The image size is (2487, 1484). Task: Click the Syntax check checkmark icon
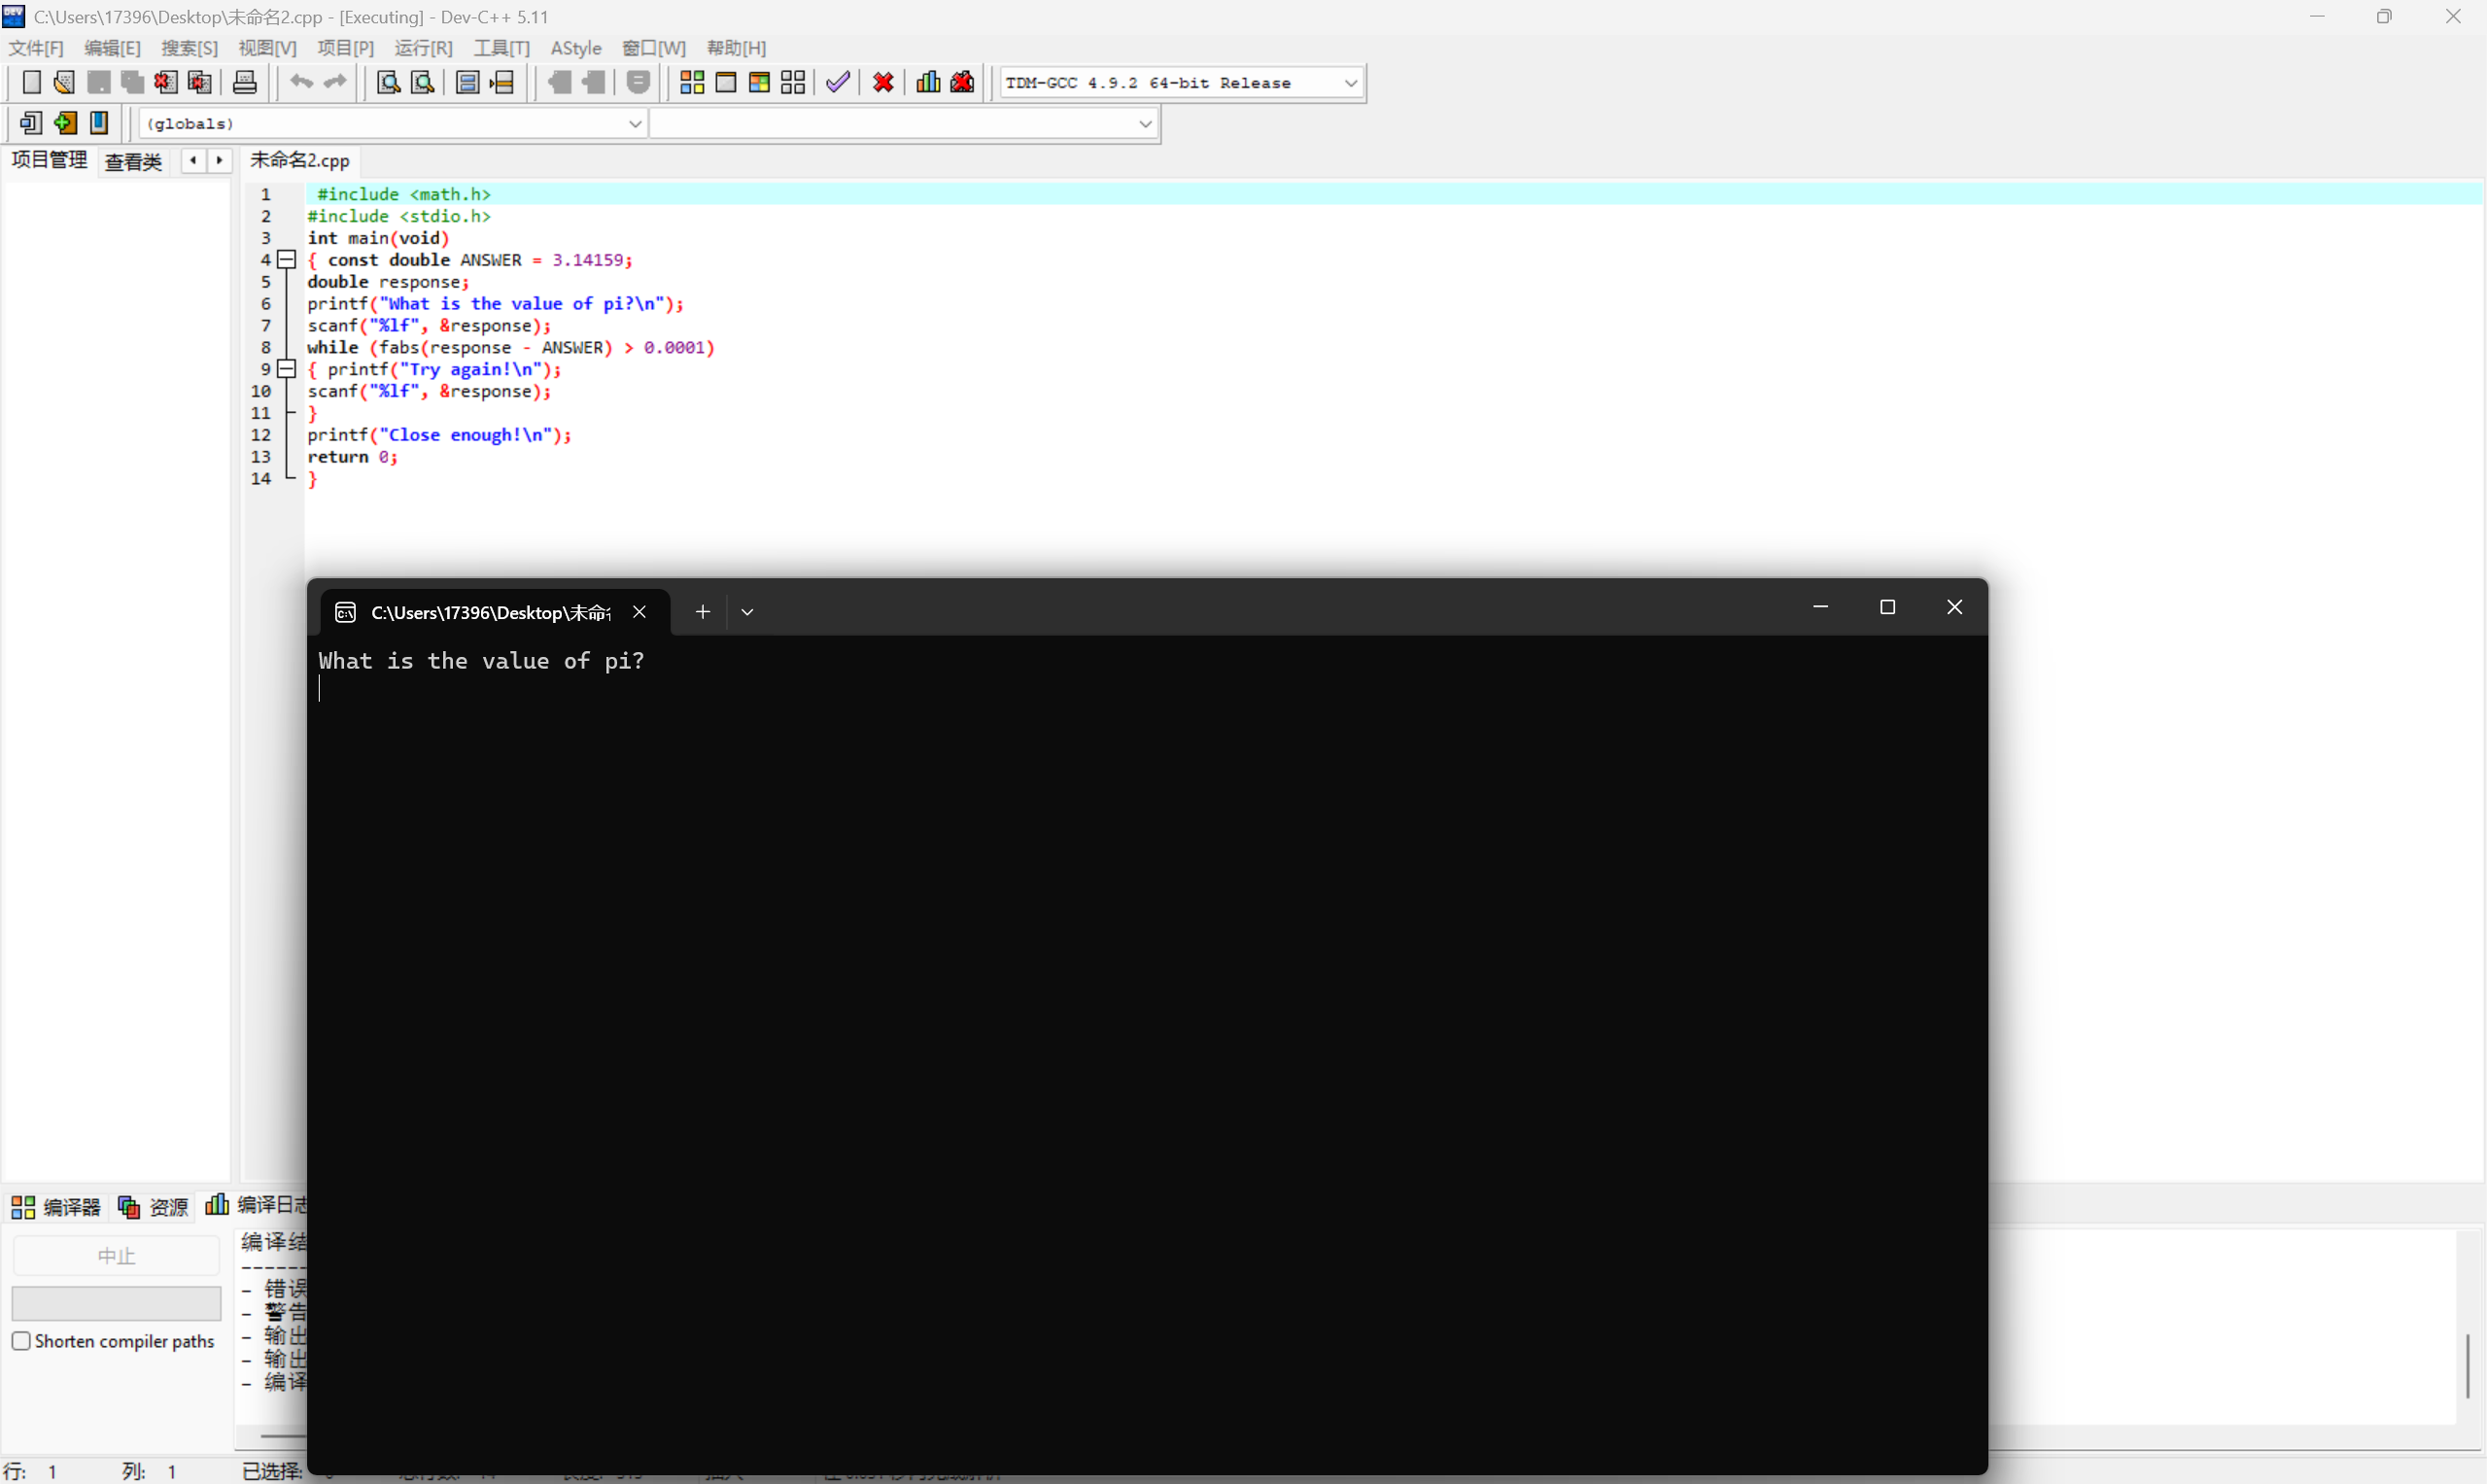[838, 83]
